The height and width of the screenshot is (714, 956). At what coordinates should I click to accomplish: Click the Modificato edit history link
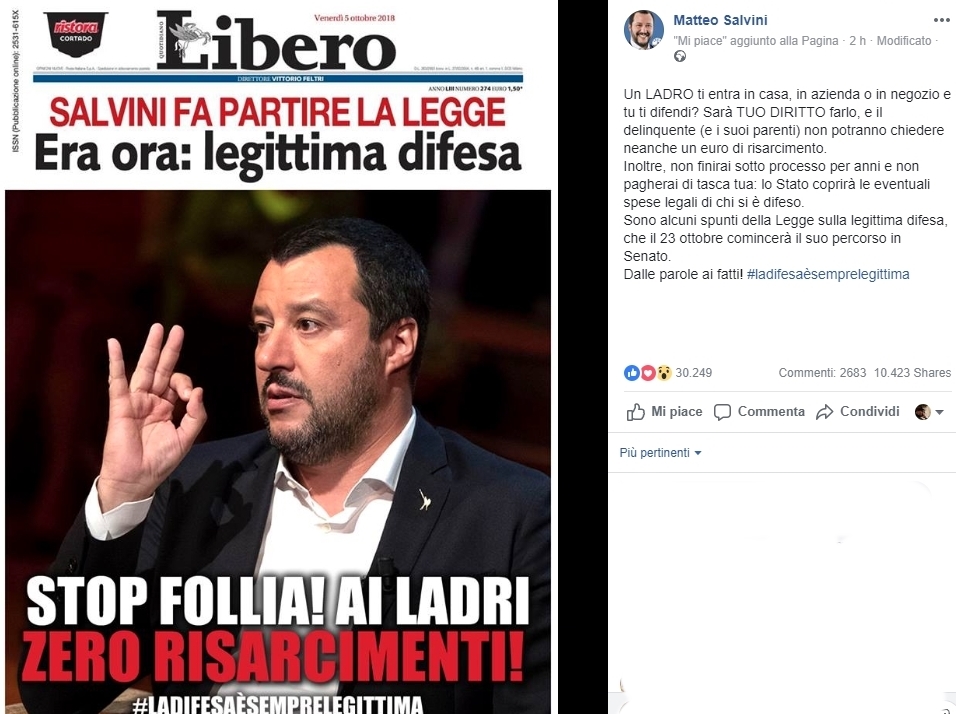point(904,41)
